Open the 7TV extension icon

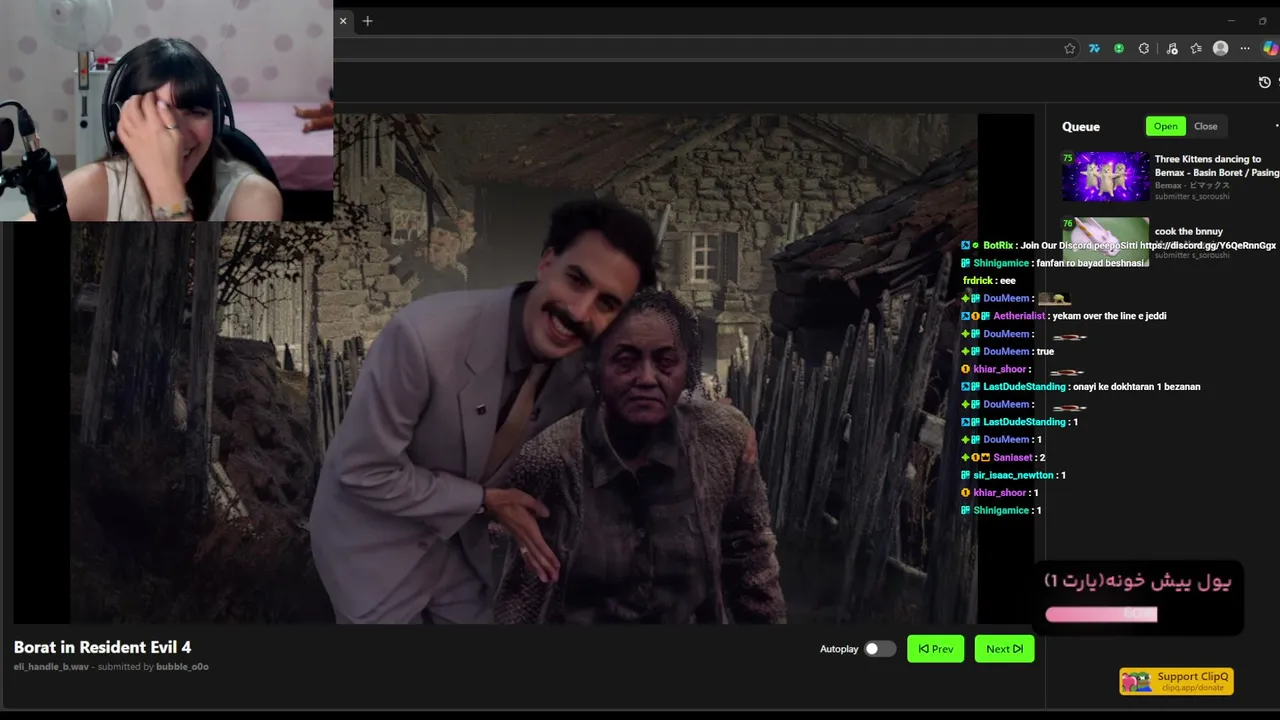click(x=1095, y=48)
